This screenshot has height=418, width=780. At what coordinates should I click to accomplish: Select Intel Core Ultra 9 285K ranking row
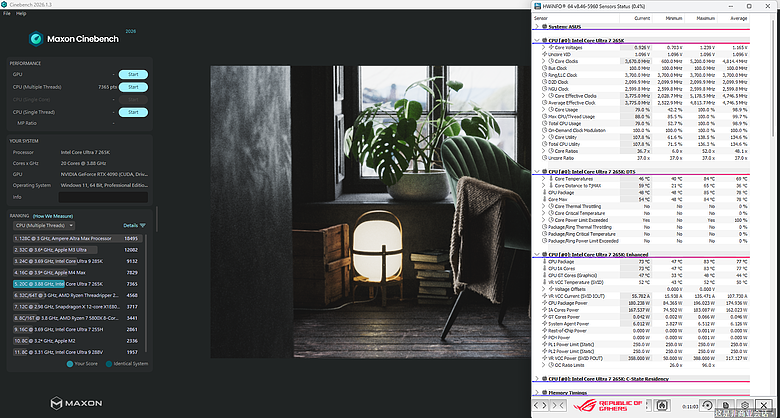tap(78, 261)
